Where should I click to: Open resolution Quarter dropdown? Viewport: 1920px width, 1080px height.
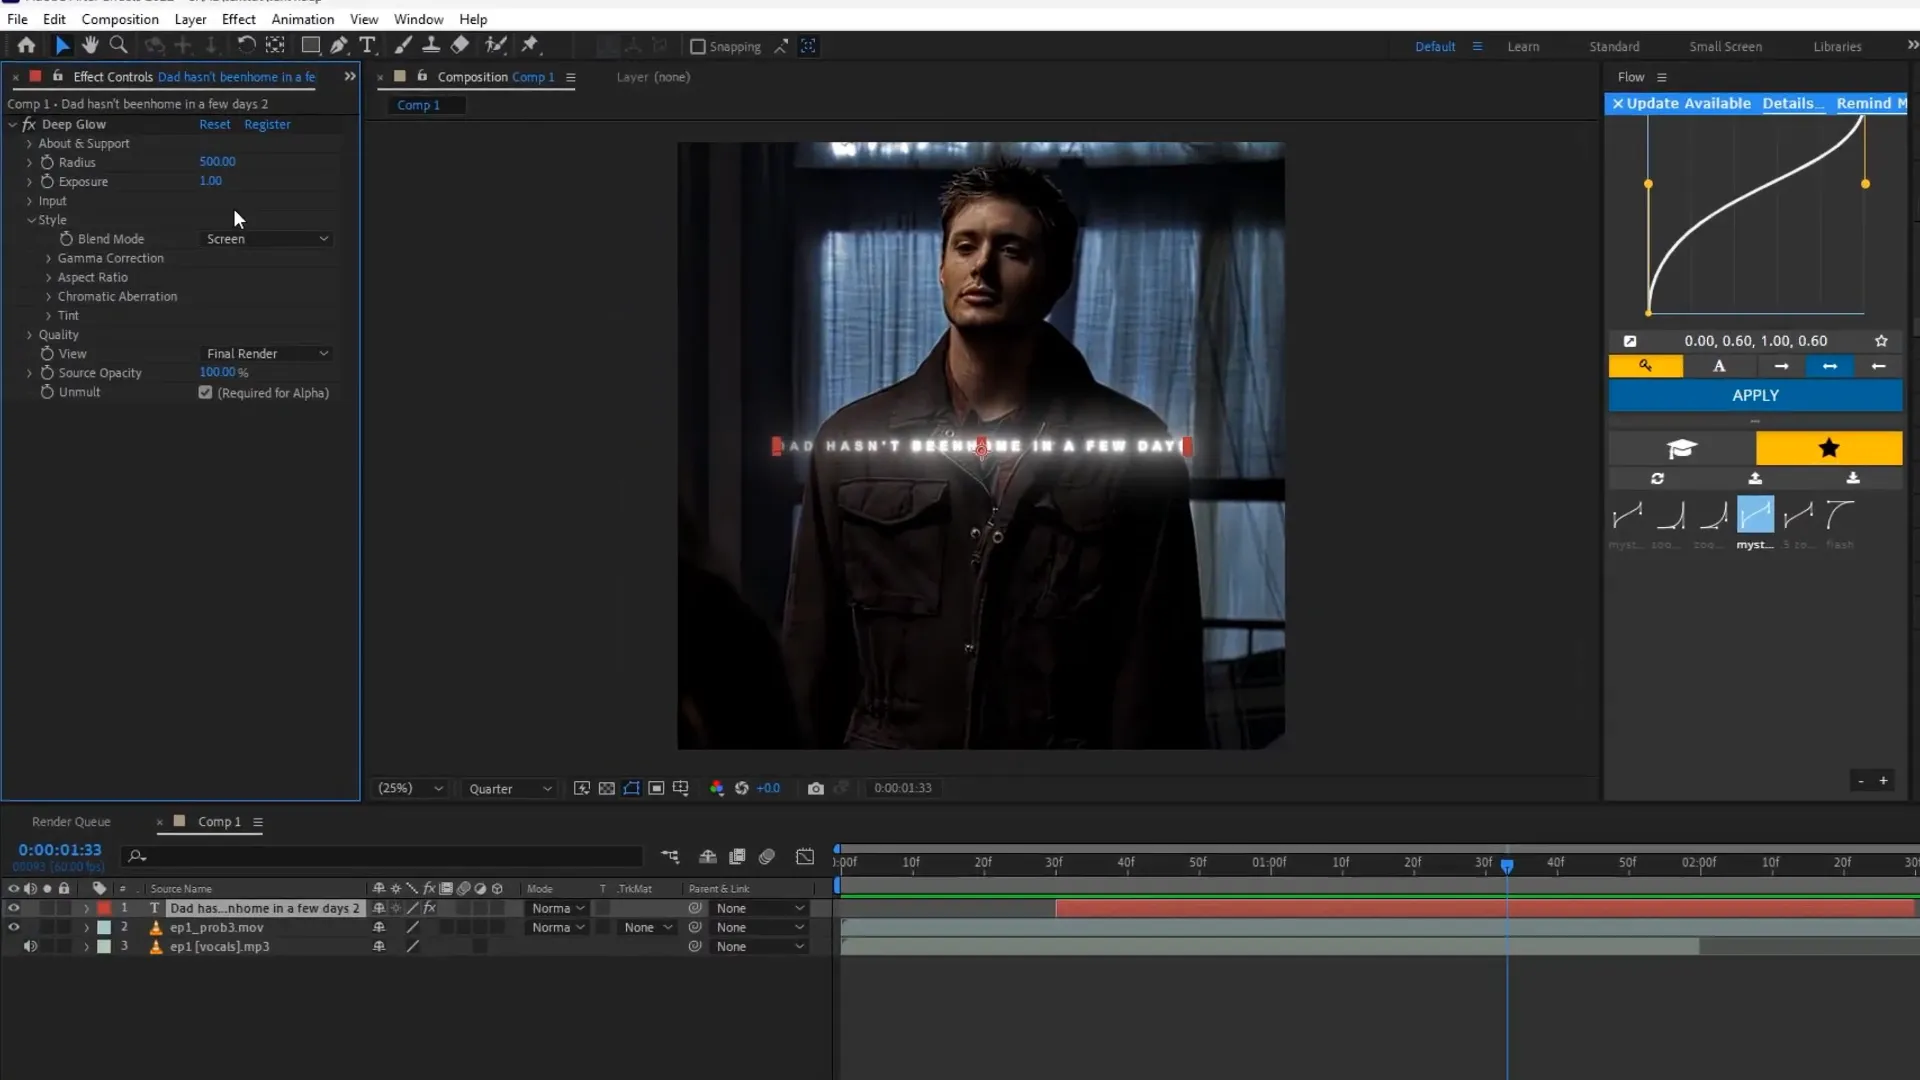tap(510, 788)
